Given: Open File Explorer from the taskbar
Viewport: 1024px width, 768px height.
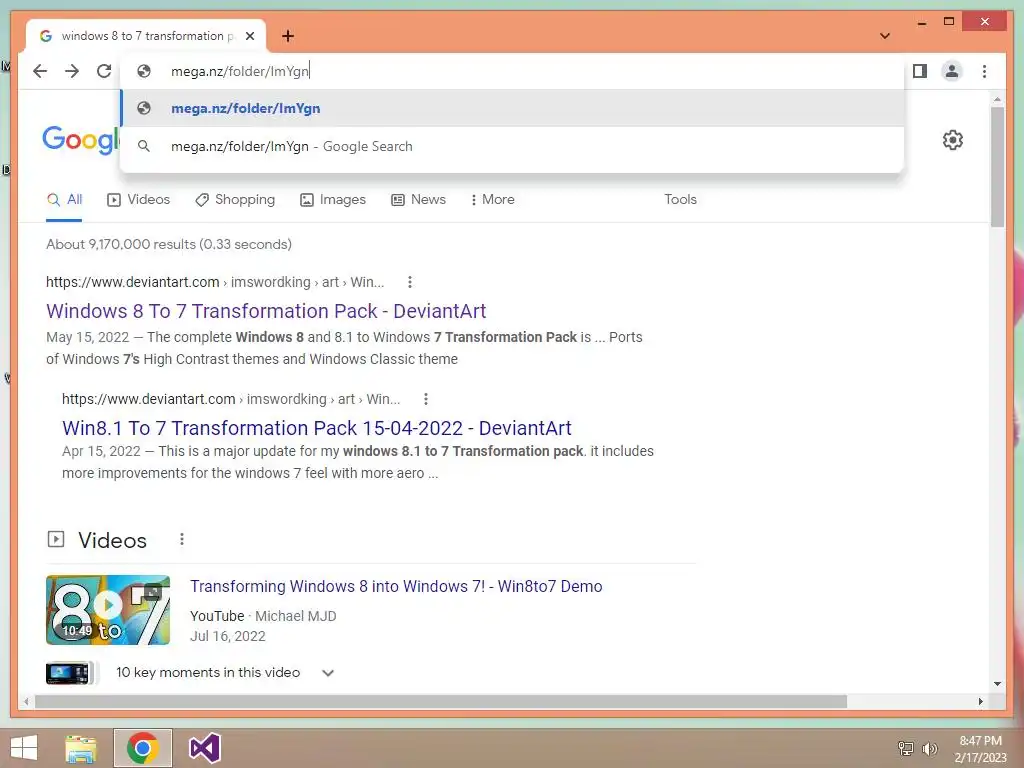Looking at the screenshot, I should (81, 748).
